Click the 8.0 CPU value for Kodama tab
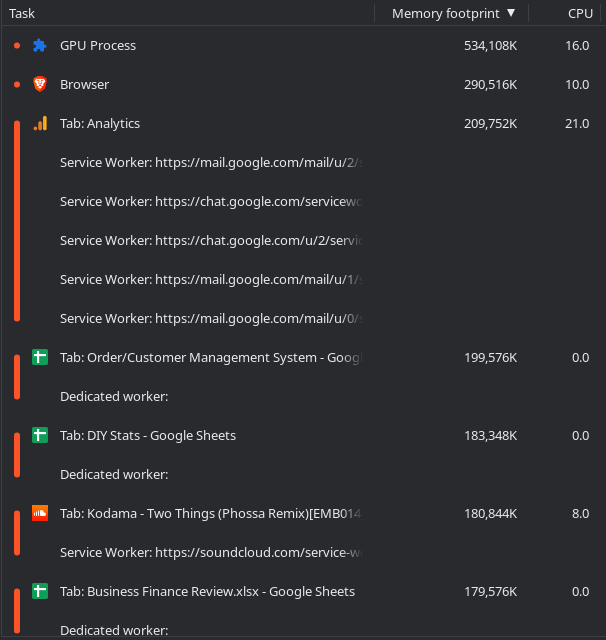 (579, 514)
